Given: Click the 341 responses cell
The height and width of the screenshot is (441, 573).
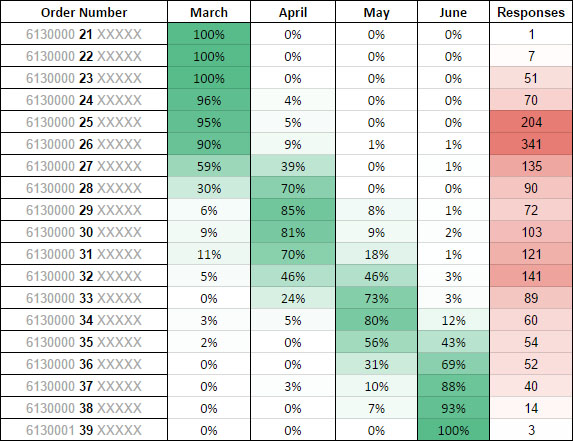Looking at the screenshot, I should click(x=531, y=144).
